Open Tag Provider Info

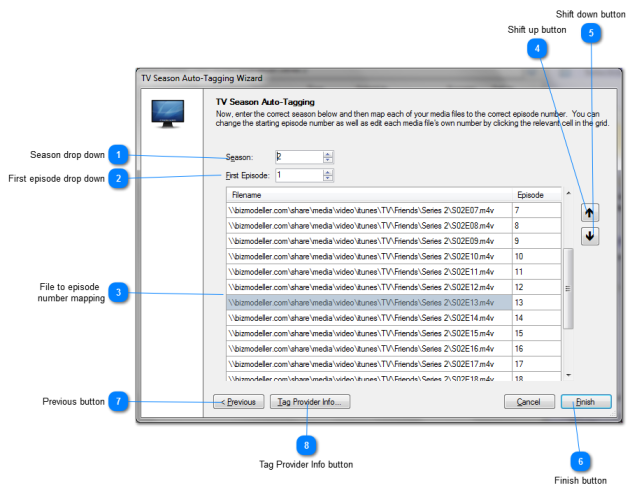point(309,401)
